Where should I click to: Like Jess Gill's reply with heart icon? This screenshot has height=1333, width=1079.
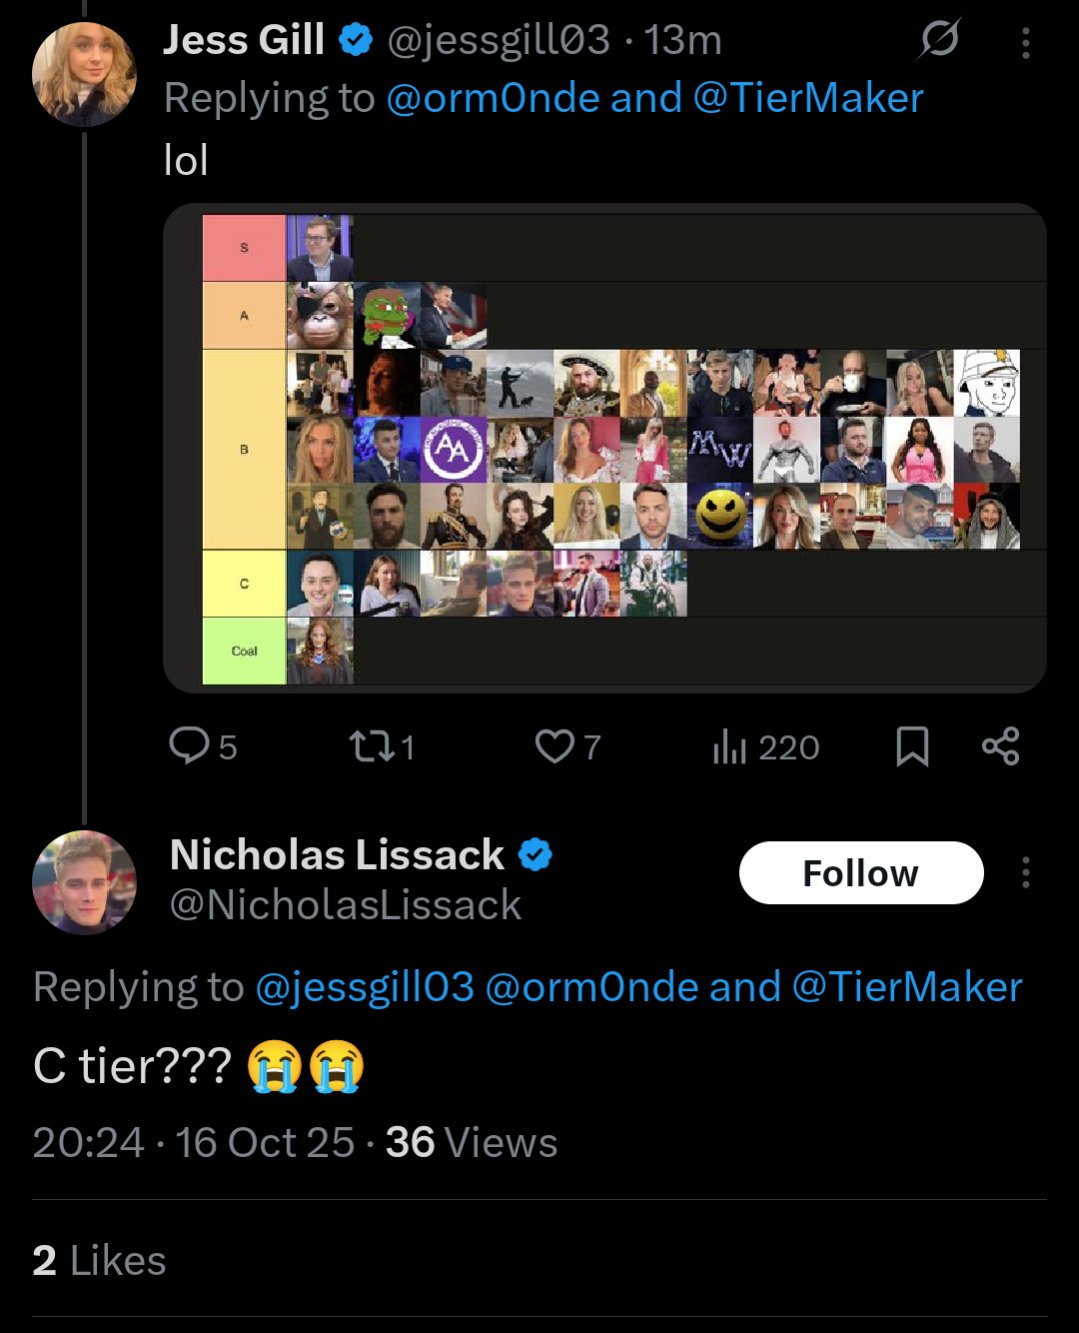555,746
